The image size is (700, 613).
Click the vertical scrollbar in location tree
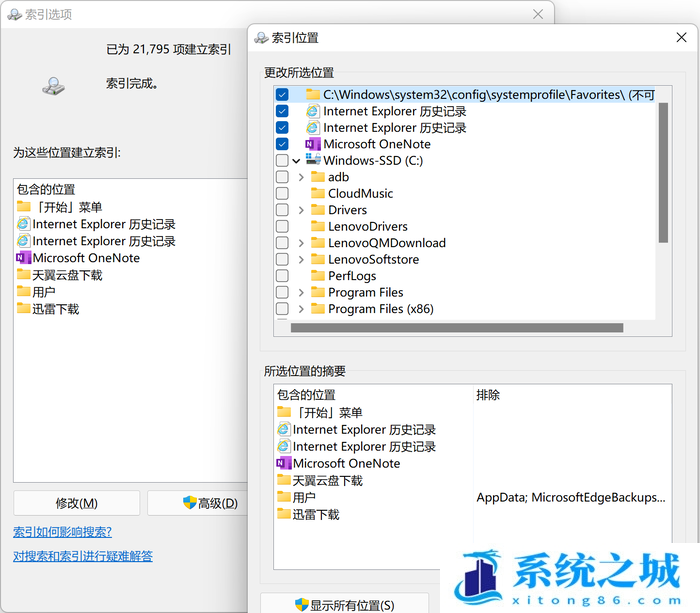coord(663,172)
